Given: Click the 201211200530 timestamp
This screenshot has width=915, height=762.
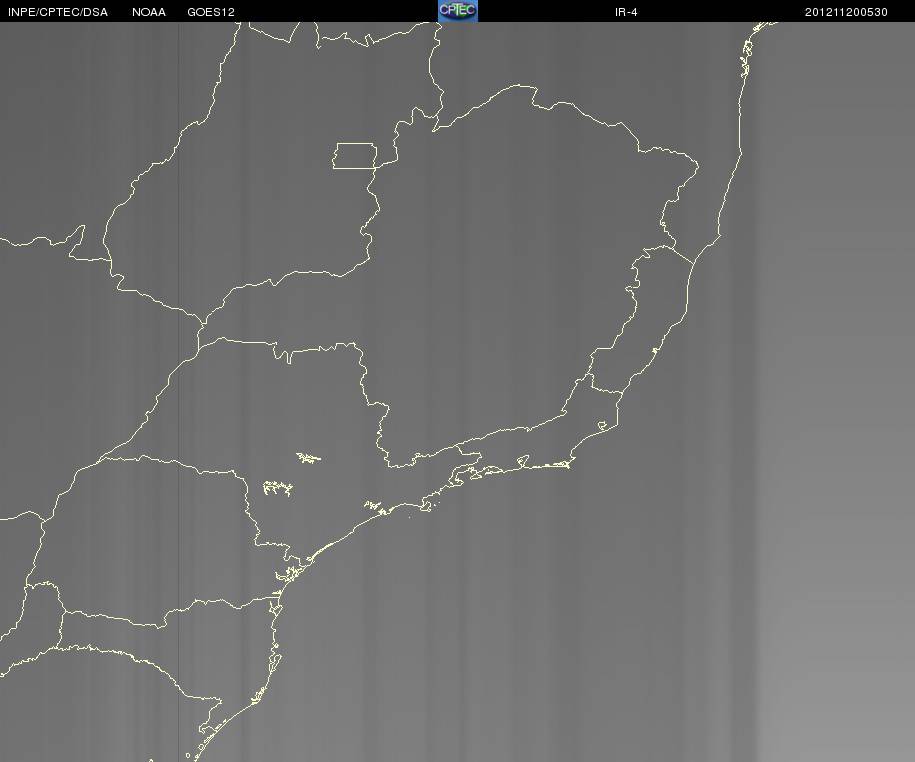Looking at the screenshot, I should tap(846, 12).
